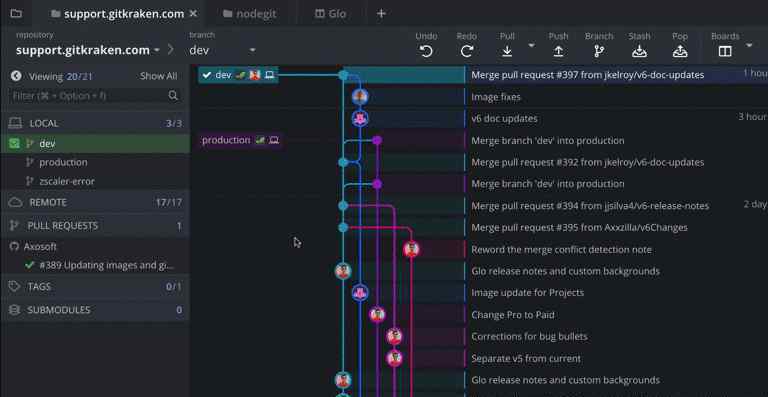Click the avatar on Image update for Projects commit
The height and width of the screenshot is (397, 768).
tap(360, 293)
